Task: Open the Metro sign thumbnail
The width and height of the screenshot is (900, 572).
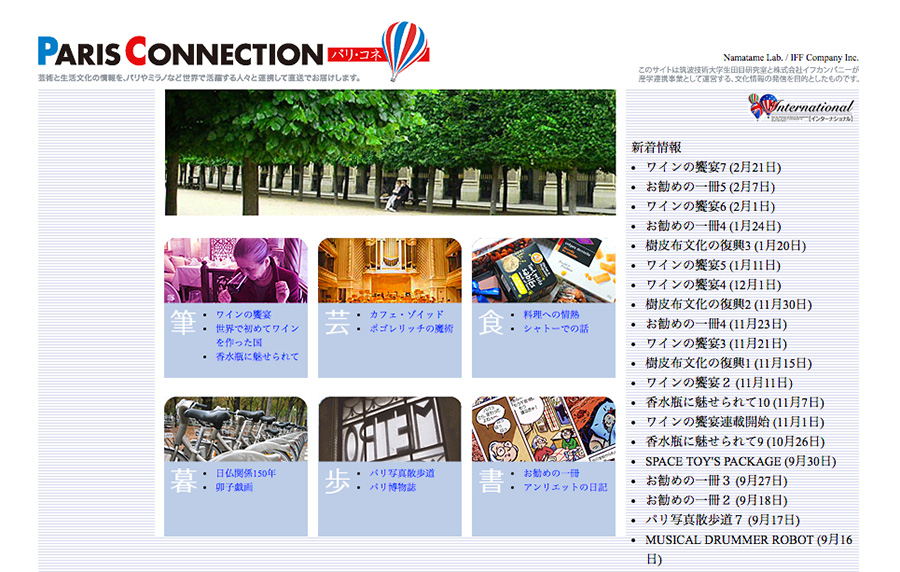Action: point(390,429)
